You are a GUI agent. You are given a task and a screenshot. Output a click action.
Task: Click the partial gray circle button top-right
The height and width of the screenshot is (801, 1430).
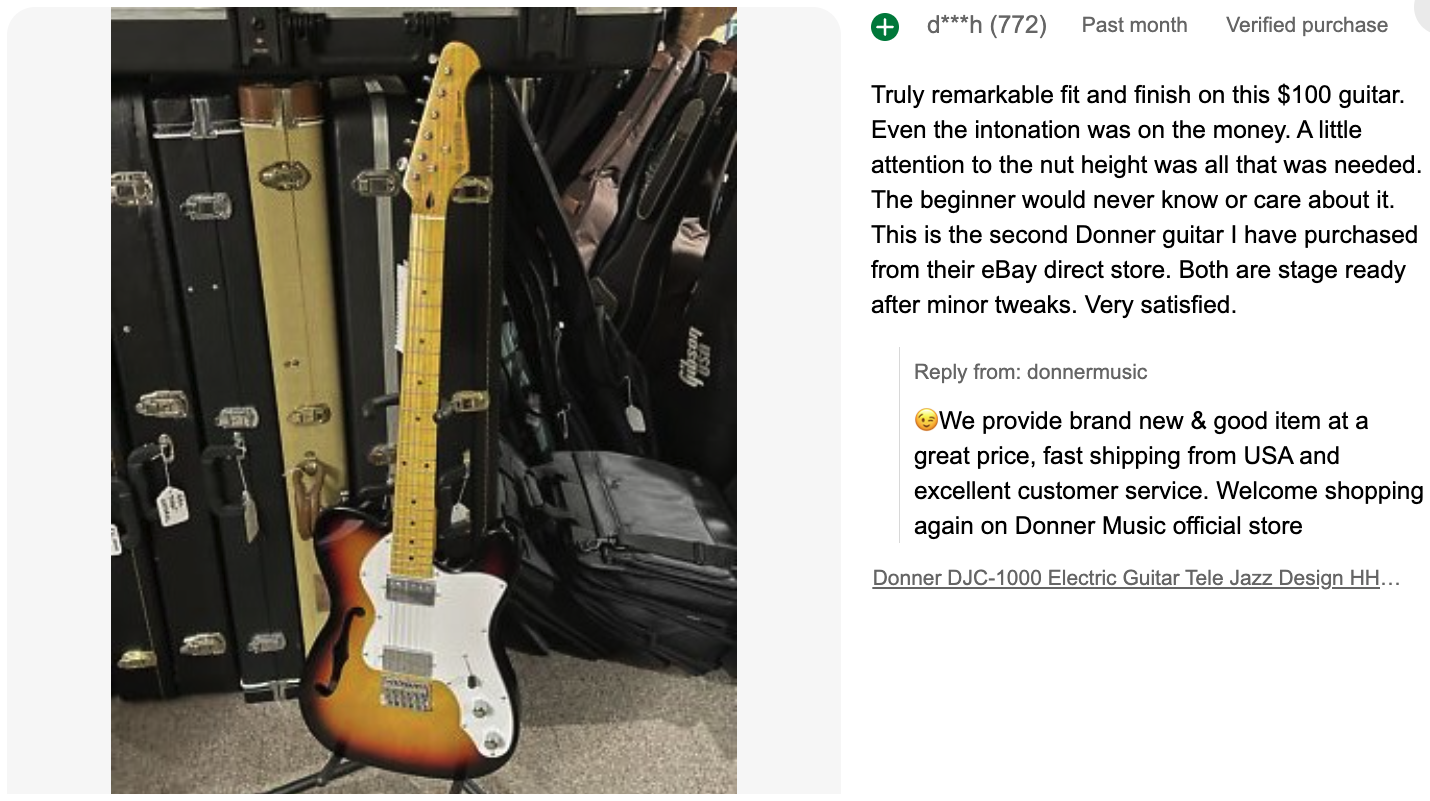pos(1423,12)
